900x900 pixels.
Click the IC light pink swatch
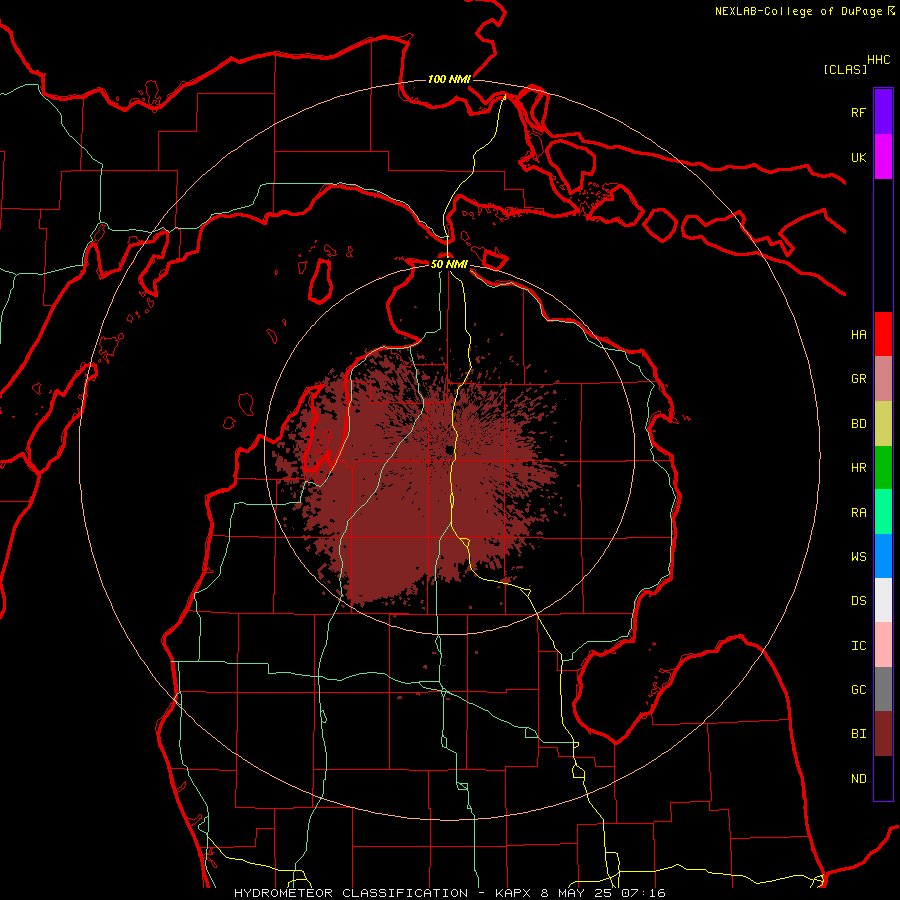(883, 645)
